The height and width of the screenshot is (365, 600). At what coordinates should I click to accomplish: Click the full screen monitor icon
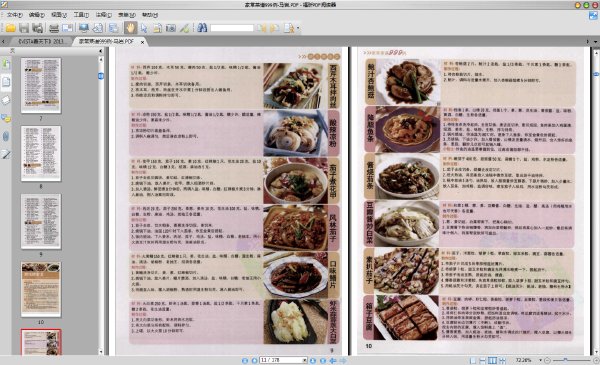[84, 28]
